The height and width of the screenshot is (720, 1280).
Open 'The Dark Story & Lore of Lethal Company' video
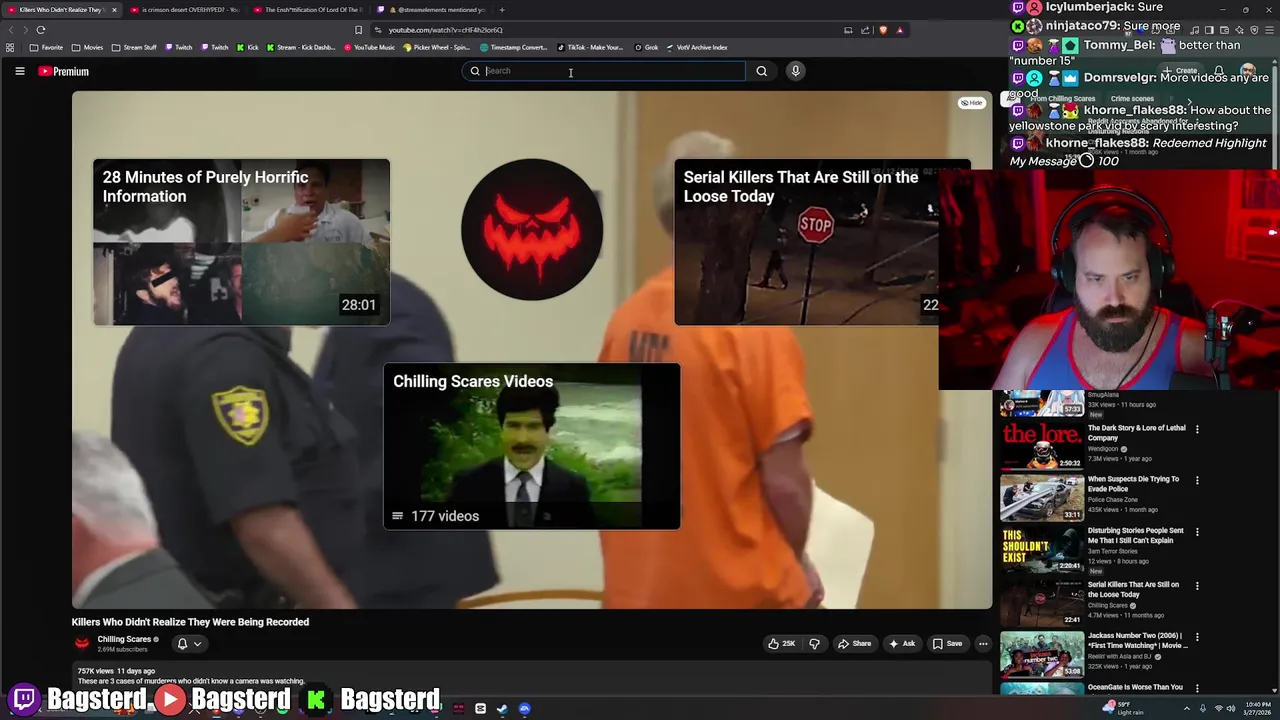(x=1137, y=433)
